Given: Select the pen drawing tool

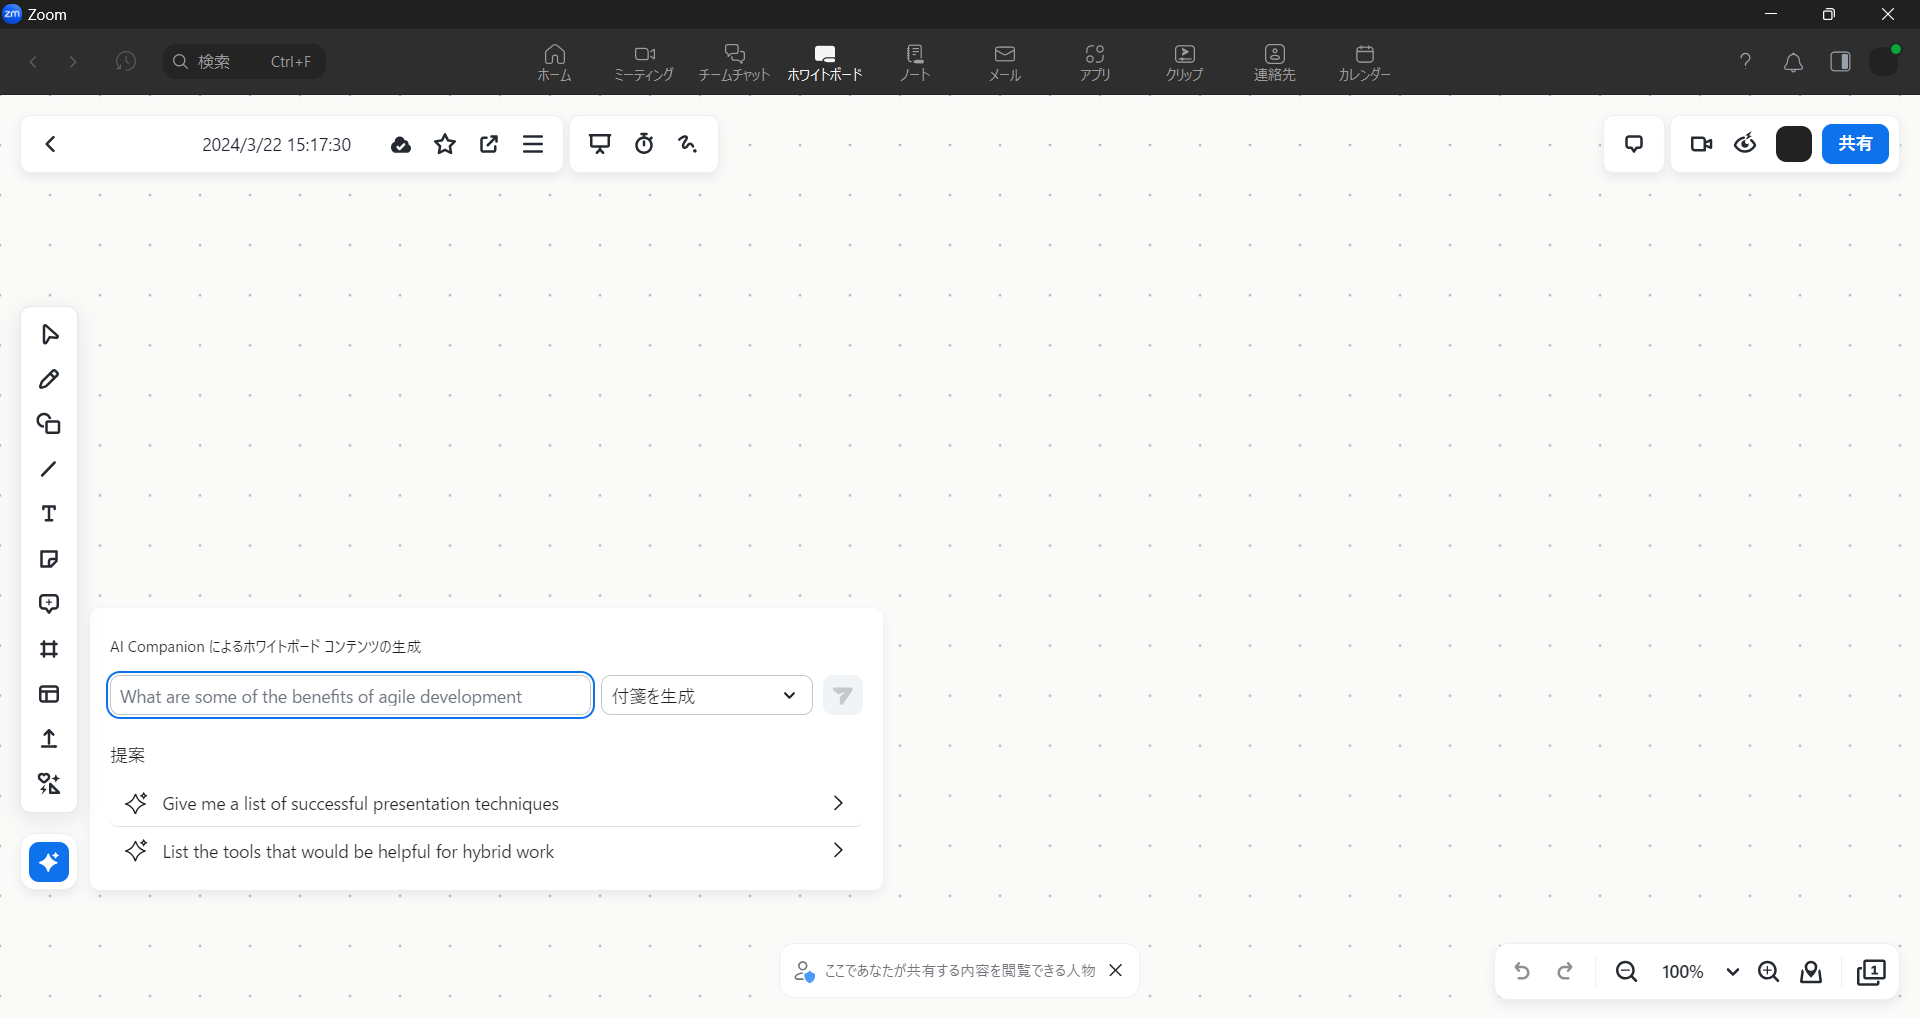Looking at the screenshot, I should 49,379.
